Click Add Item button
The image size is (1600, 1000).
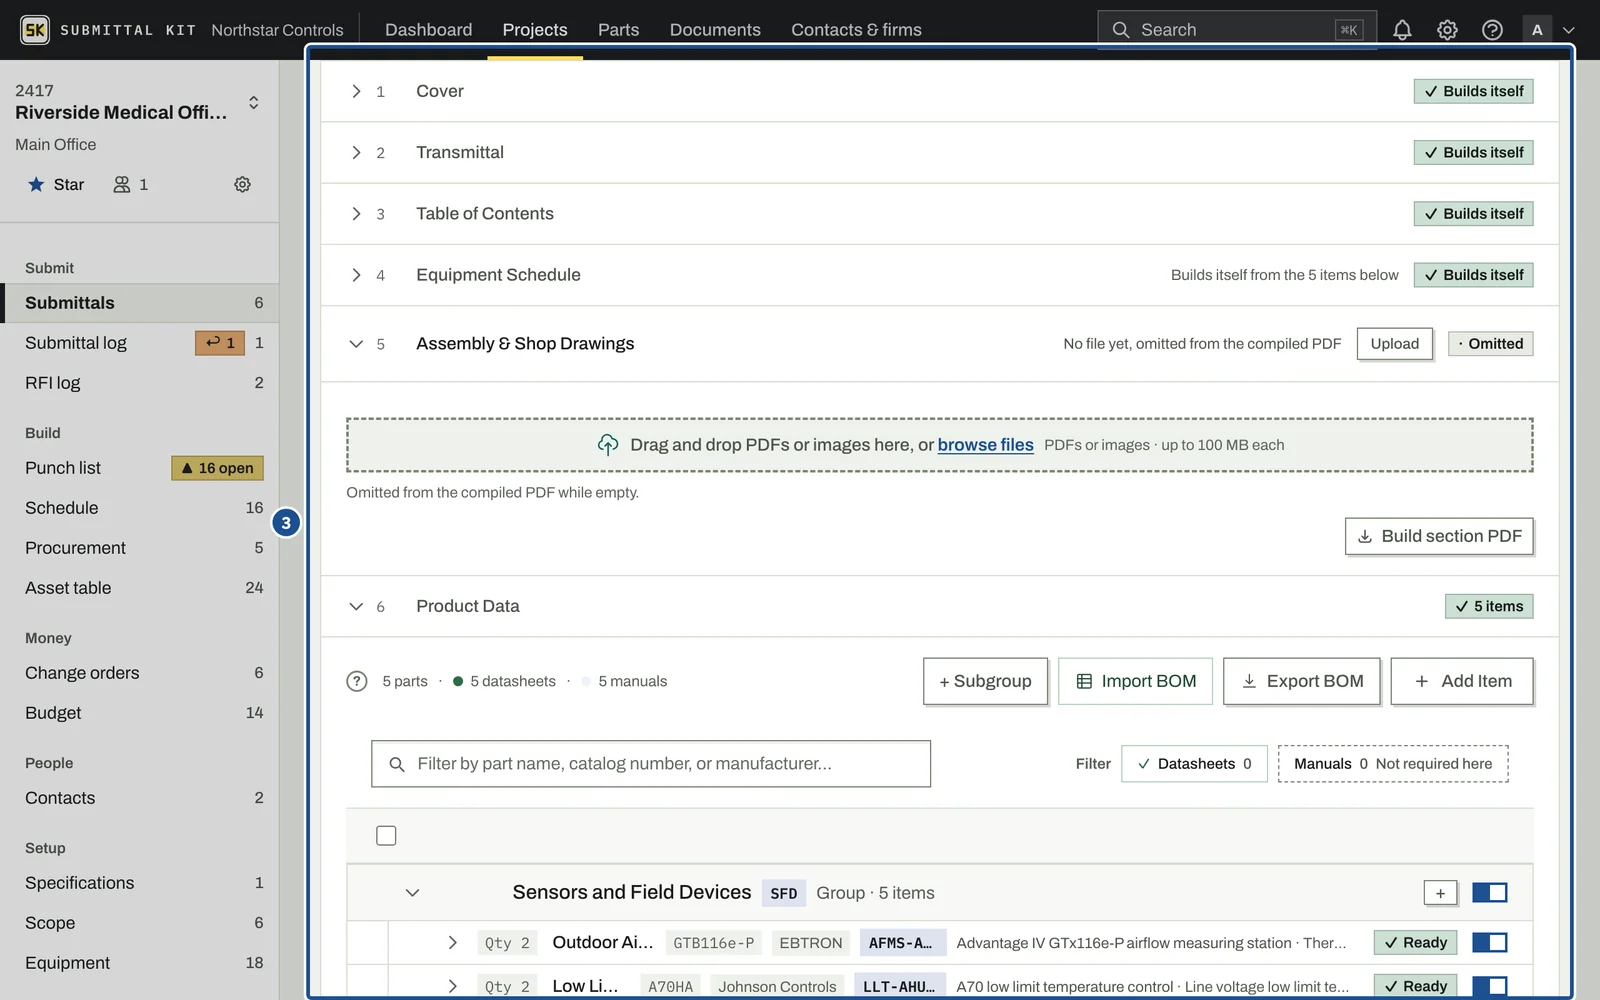pos(1462,681)
